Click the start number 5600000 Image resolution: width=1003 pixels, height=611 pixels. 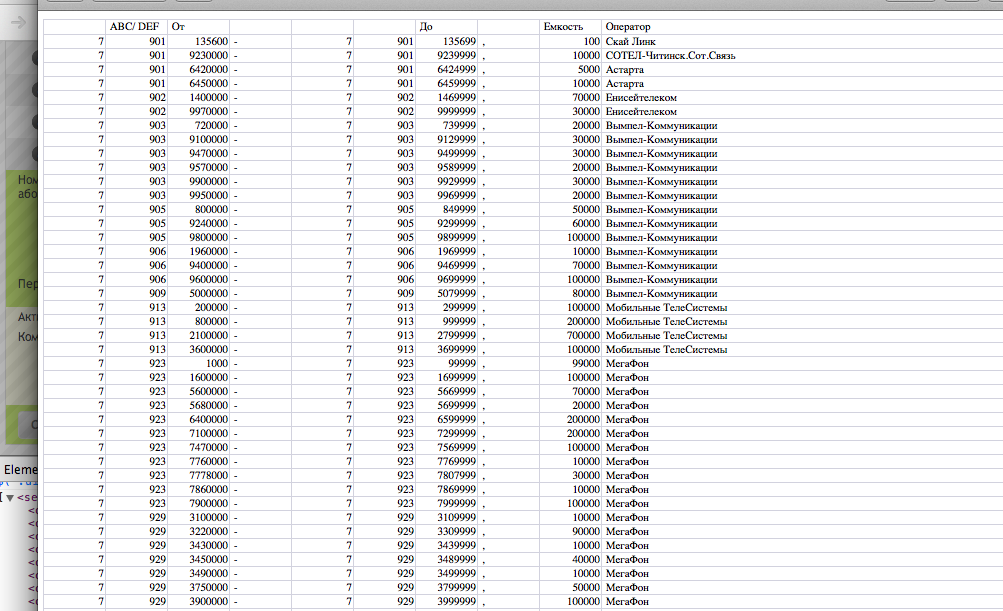click(208, 392)
